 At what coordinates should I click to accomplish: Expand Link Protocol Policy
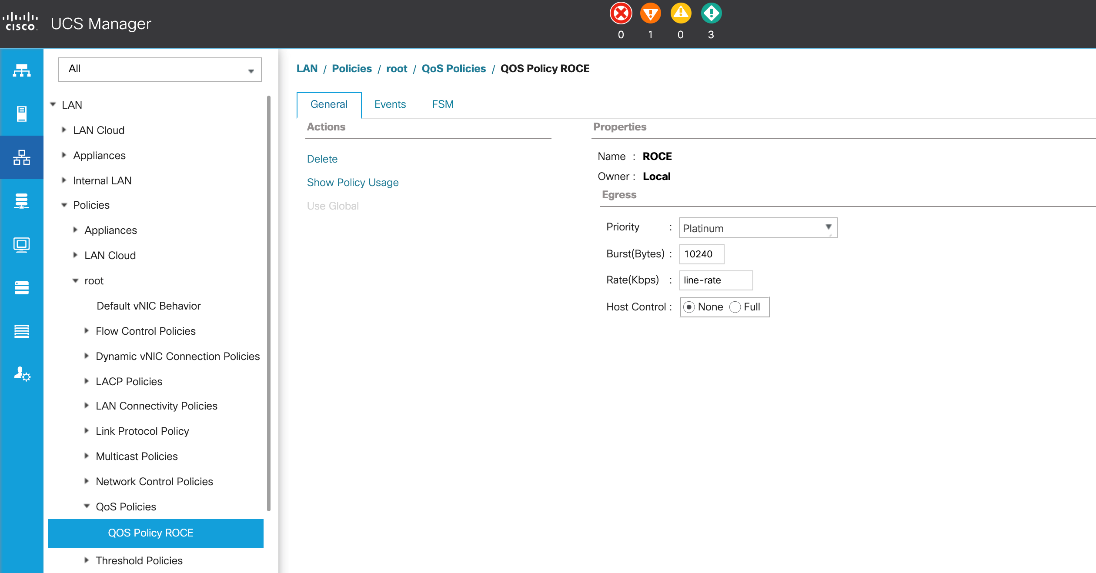pos(87,430)
